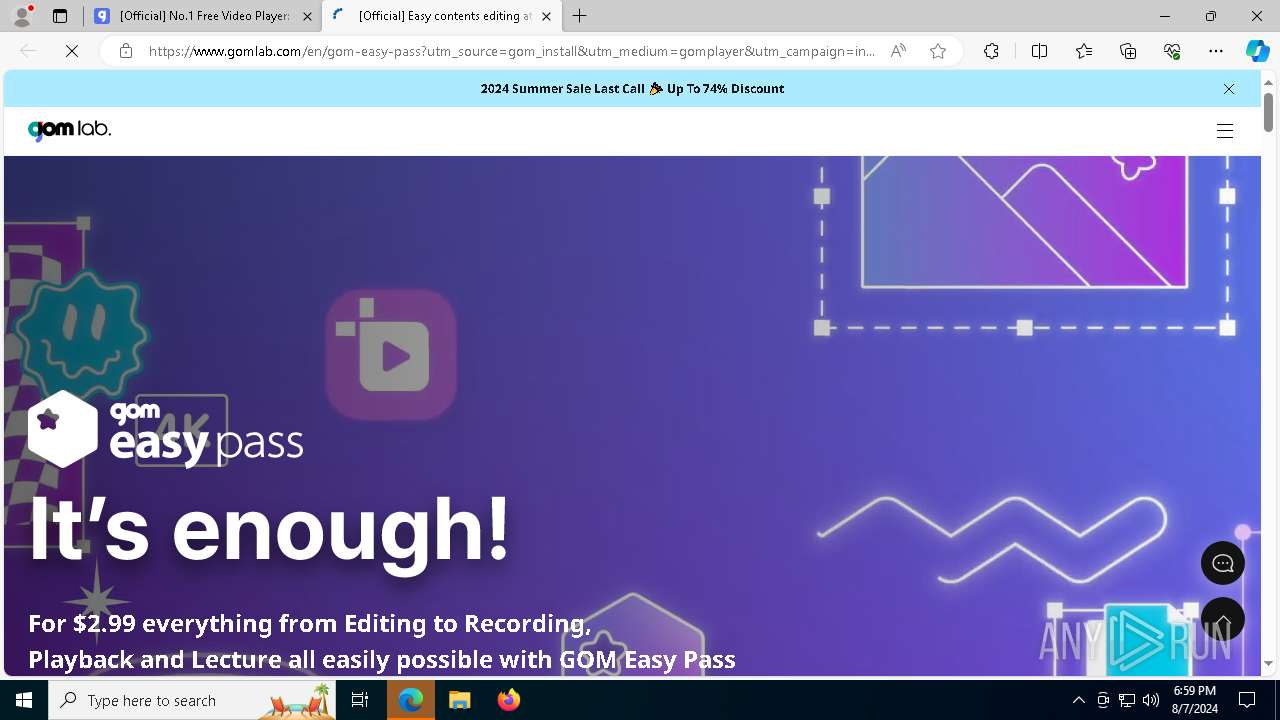
Task: Open 2024 Summer Sale banner link
Action: pyautogui.click(x=632, y=88)
